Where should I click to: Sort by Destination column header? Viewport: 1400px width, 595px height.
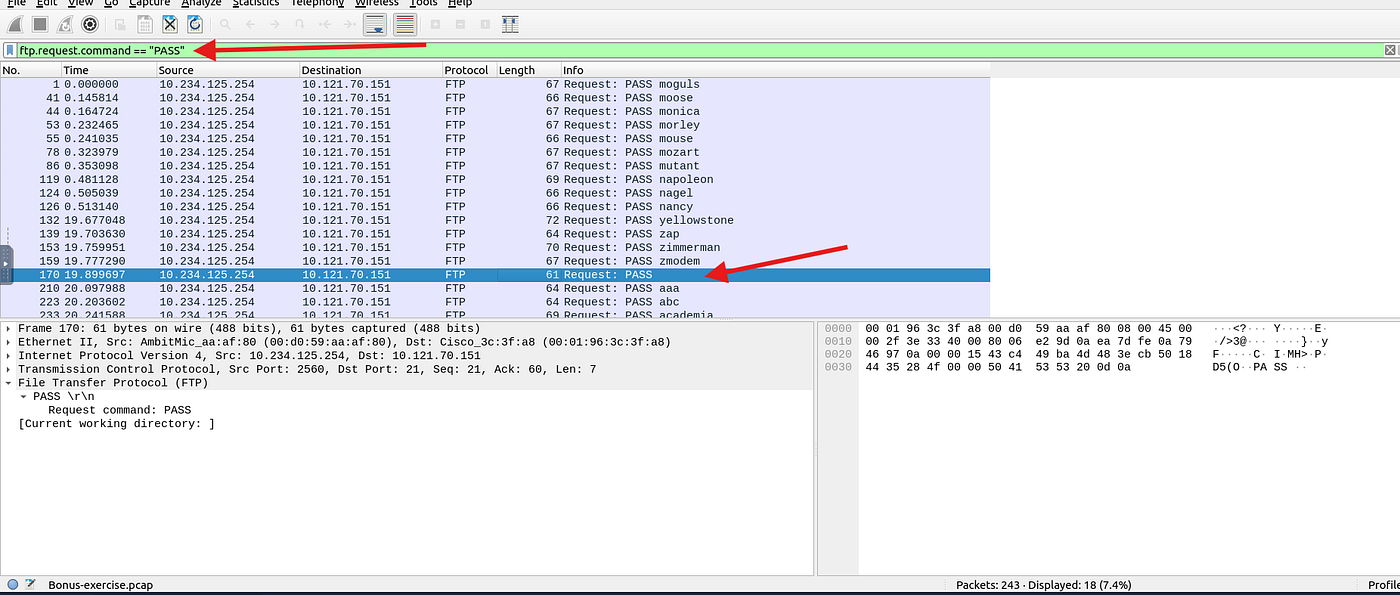(371, 70)
